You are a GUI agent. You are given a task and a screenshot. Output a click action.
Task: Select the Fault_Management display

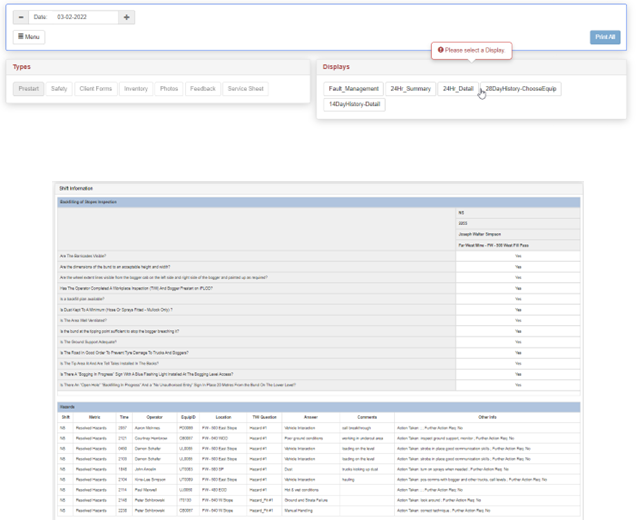354,89
